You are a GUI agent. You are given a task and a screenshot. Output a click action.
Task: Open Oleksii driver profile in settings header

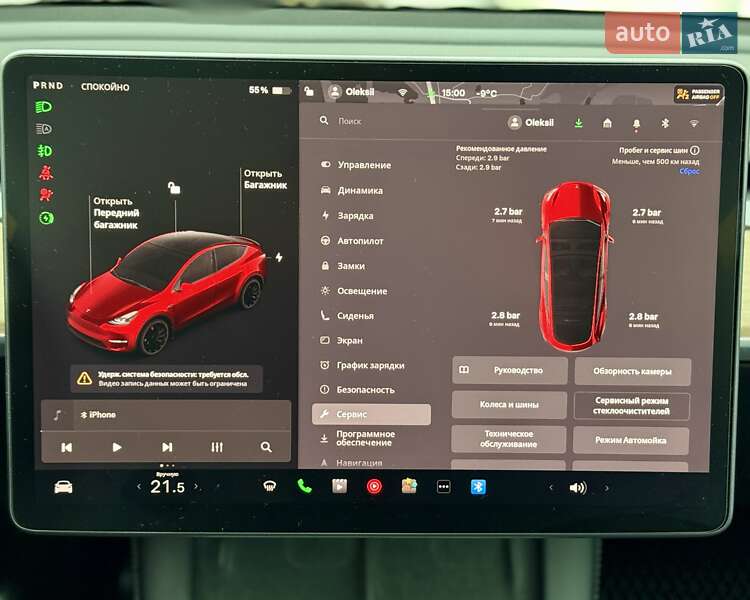coord(530,123)
